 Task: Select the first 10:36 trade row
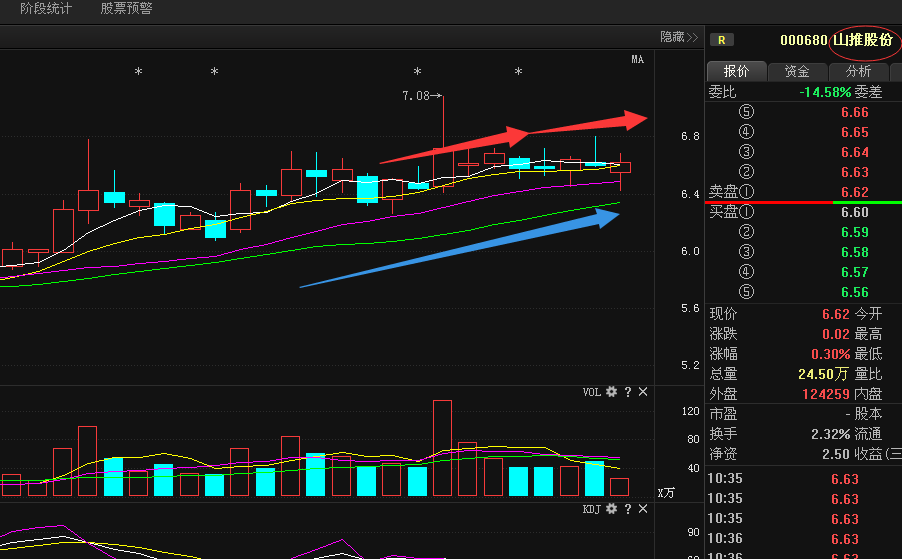[x=803, y=539]
